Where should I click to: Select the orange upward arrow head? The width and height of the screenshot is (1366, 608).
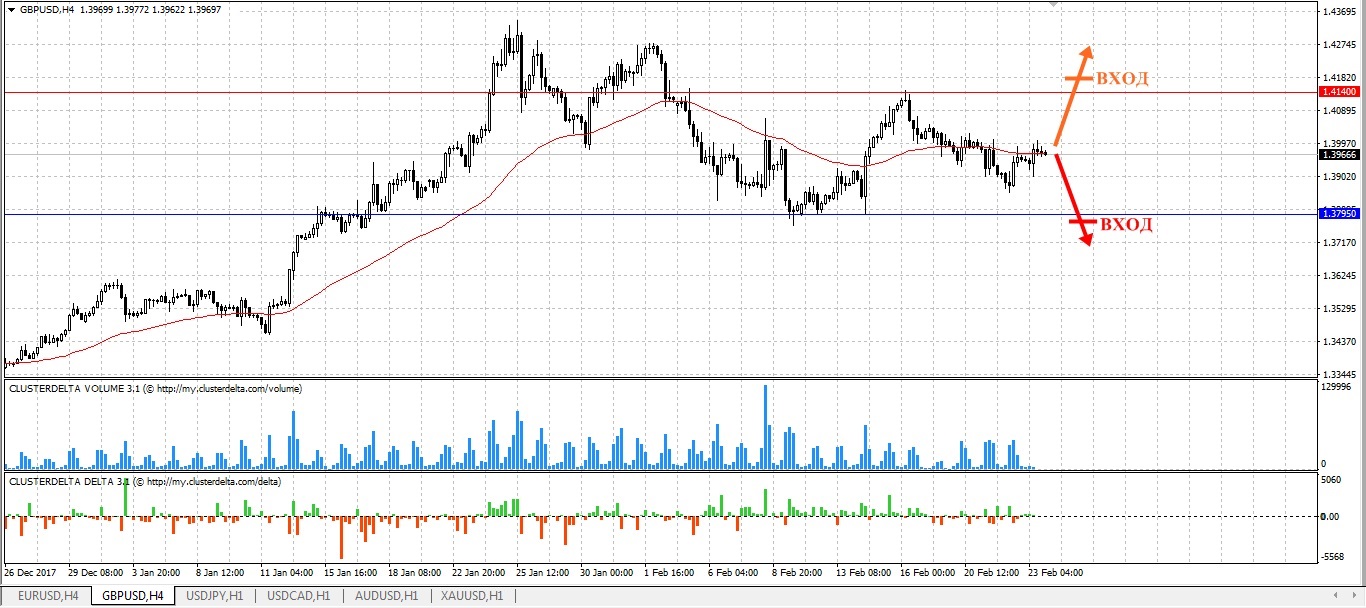(x=1086, y=52)
